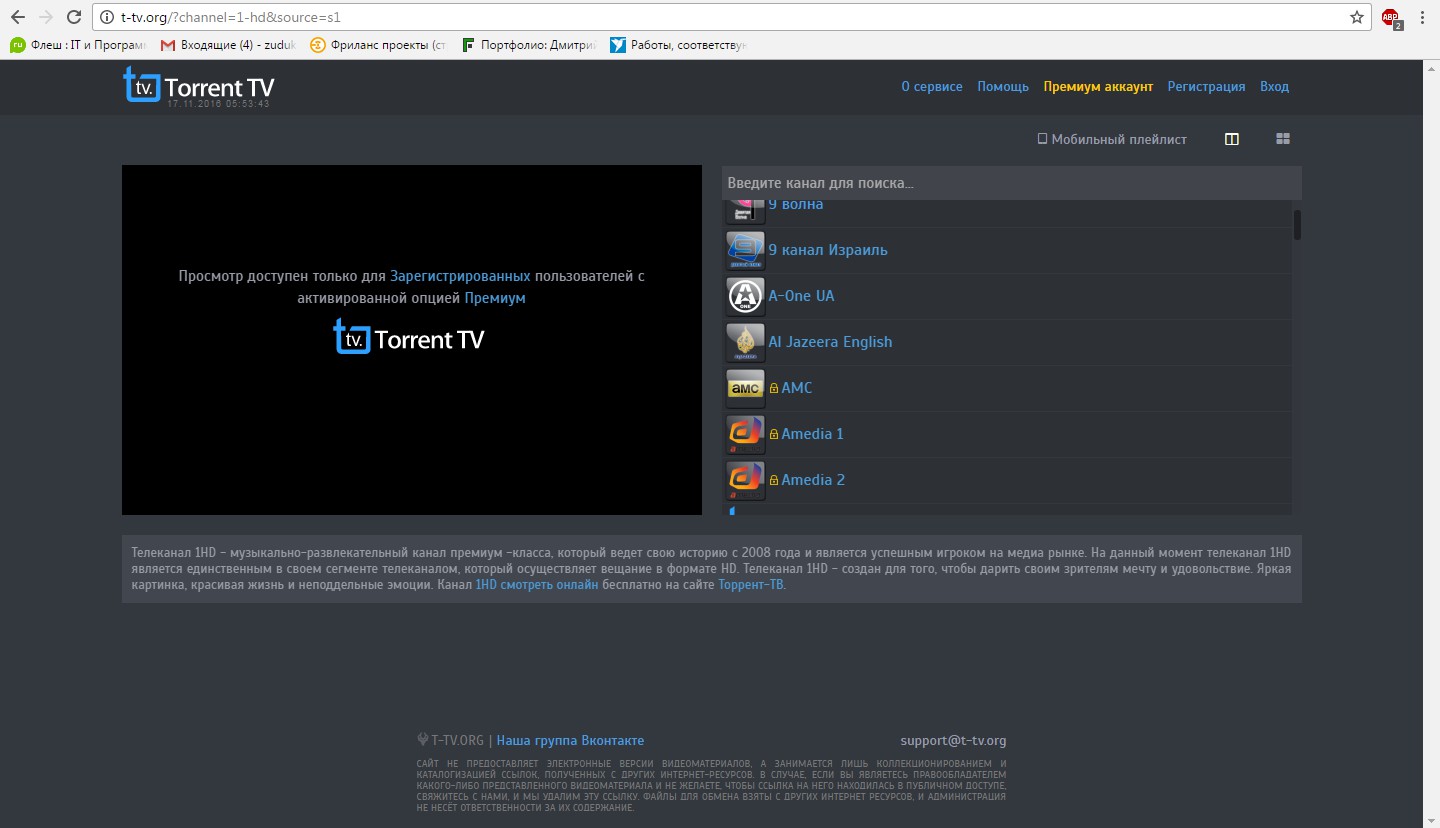
Task: Select the AMC channel name
Action: click(797, 388)
